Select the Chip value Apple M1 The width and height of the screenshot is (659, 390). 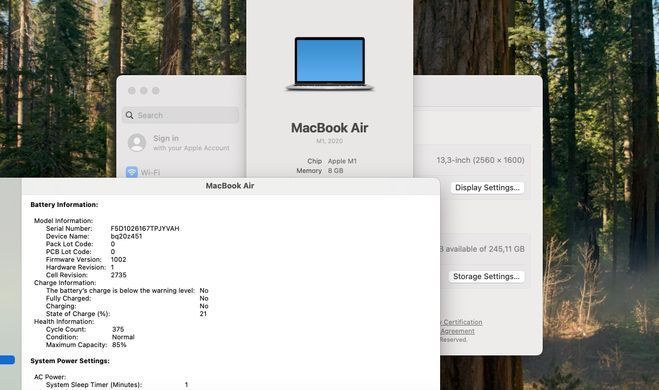(342, 161)
